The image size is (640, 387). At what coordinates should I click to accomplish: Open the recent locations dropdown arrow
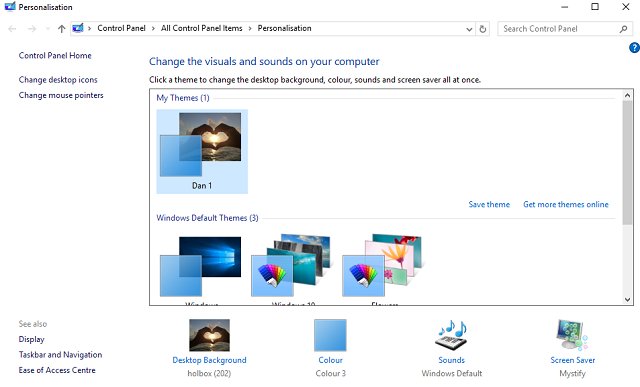[x=48, y=29]
